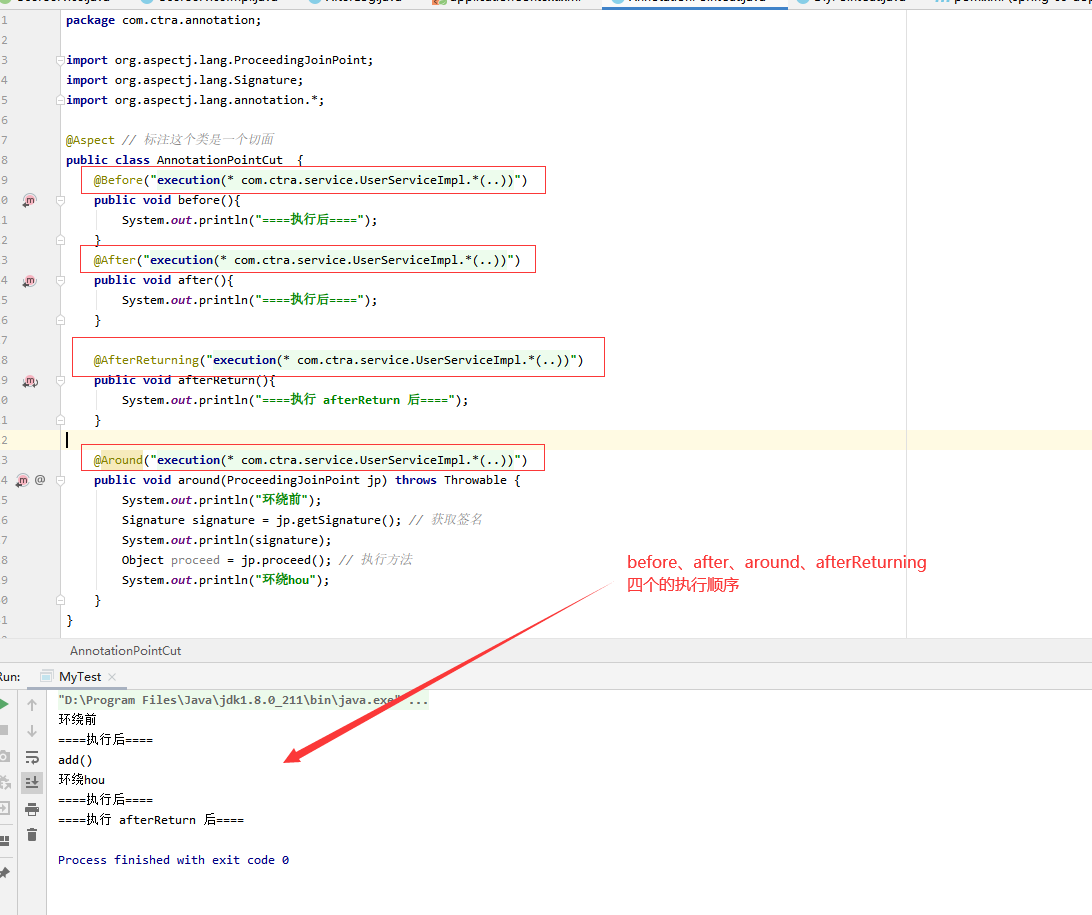Viewport: 1092px width, 915px height.
Task: Click the @After annotation
Action: coord(115,260)
